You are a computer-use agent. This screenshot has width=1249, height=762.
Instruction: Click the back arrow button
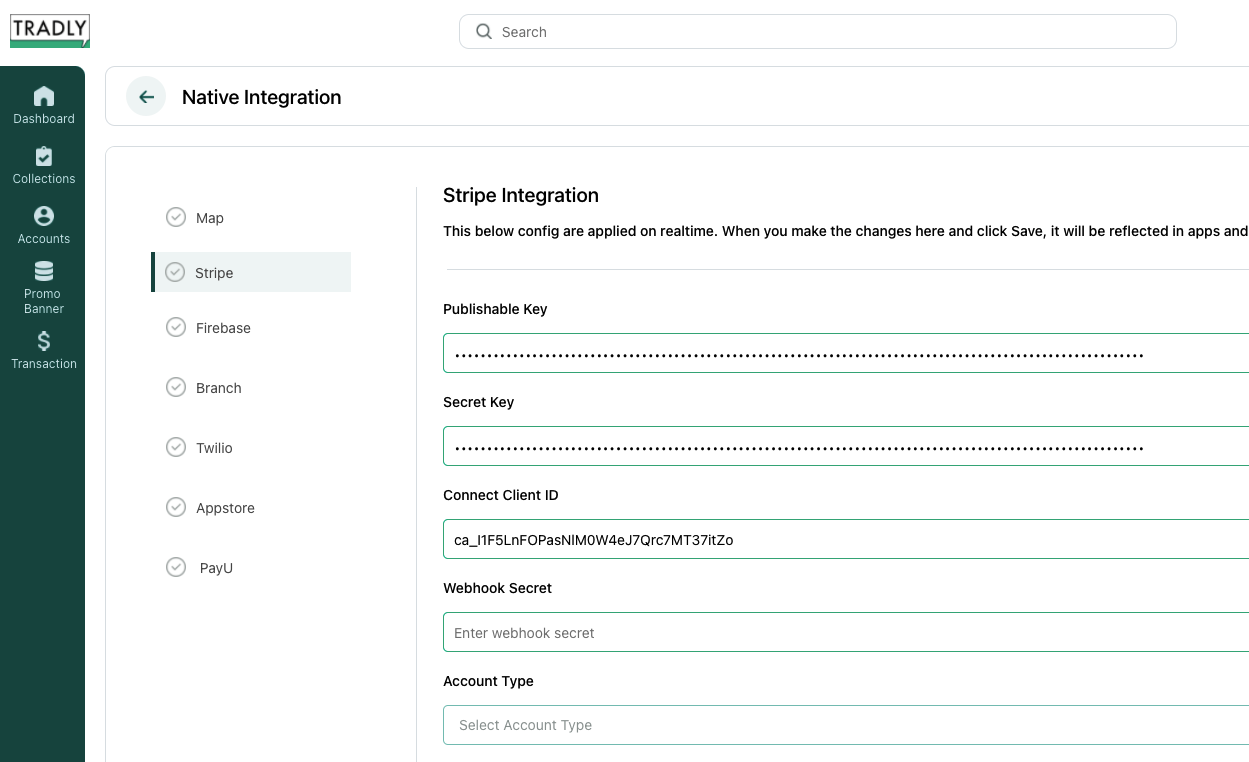point(146,97)
